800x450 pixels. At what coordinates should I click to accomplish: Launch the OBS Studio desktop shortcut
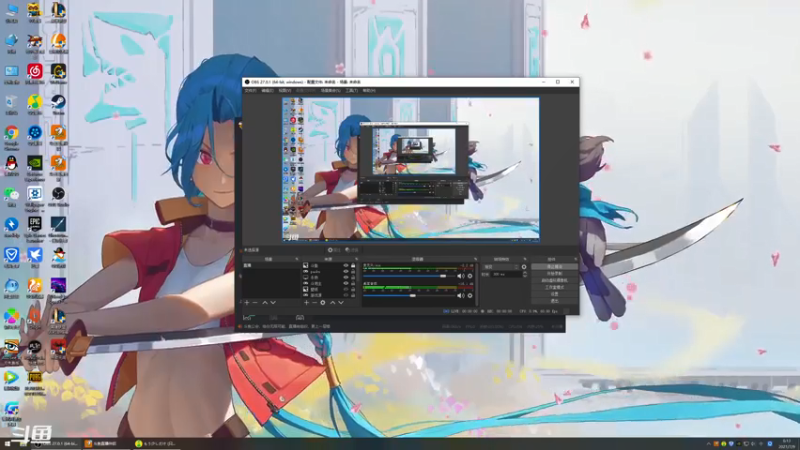(x=58, y=194)
